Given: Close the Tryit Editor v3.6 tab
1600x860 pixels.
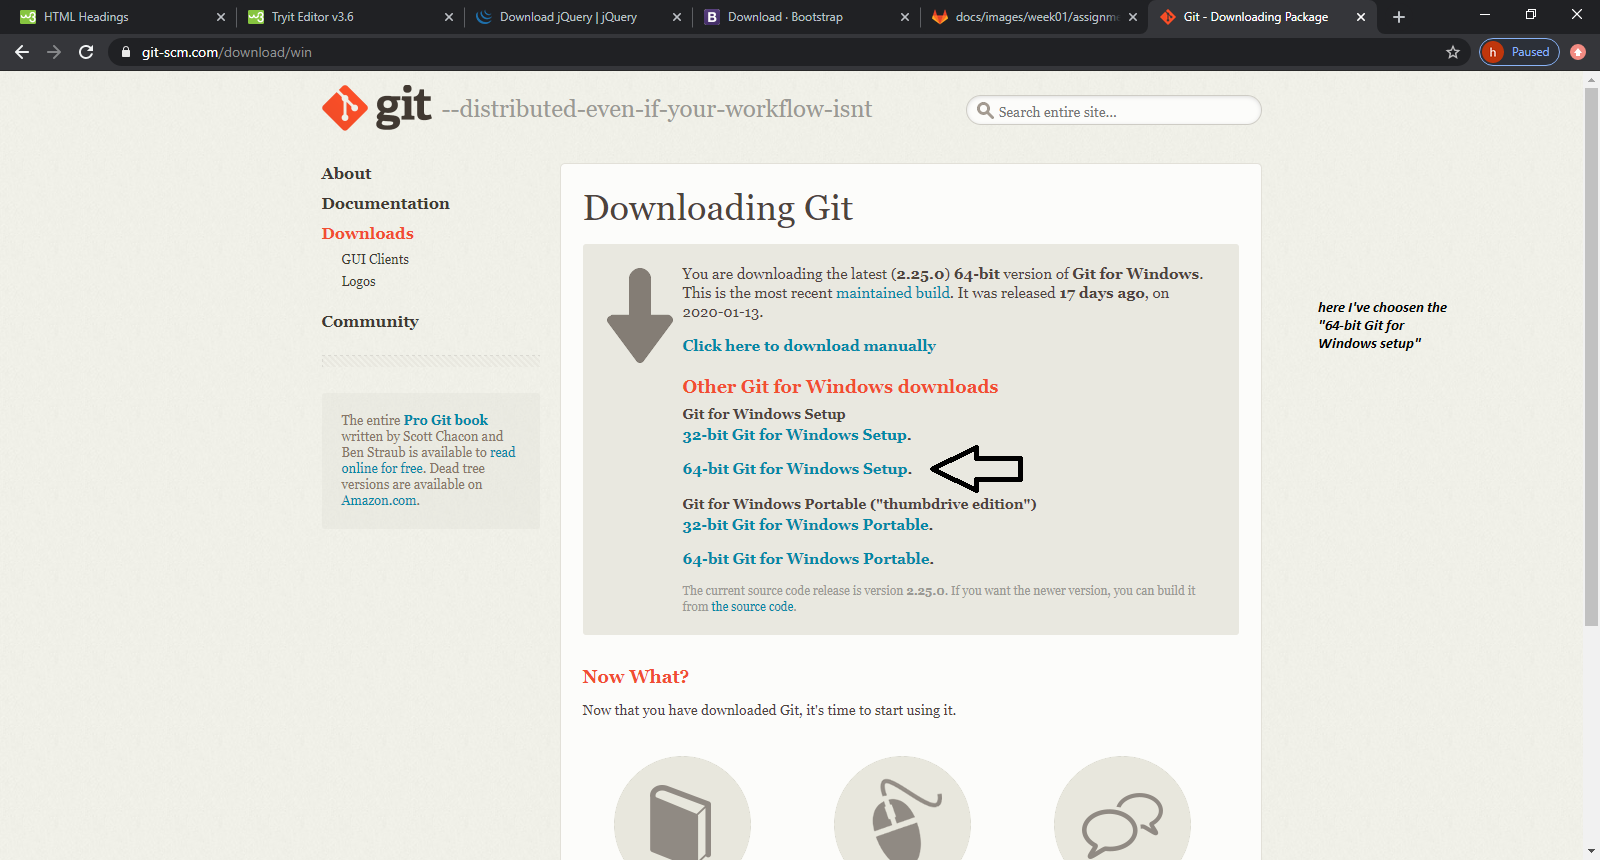Looking at the screenshot, I should point(449,17).
